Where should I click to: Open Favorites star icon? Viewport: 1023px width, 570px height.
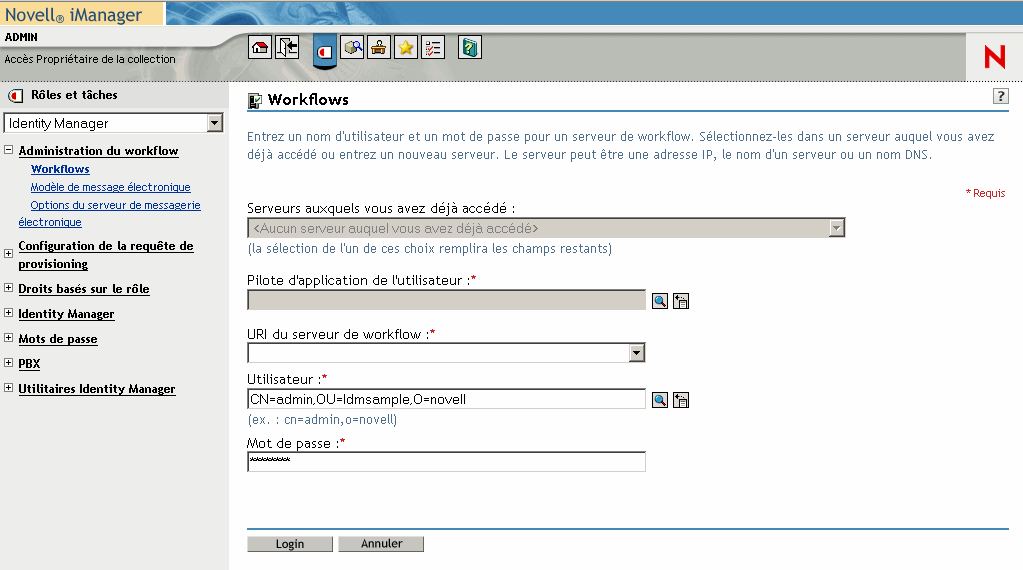pyautogui.click(x=406, y=48)
